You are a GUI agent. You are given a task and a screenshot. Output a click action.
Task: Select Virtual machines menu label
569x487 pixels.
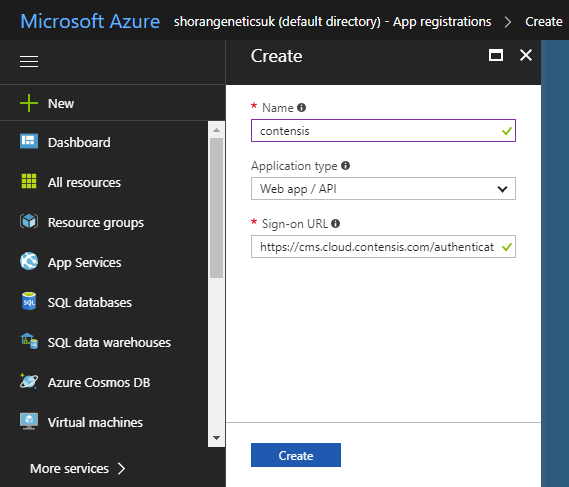[x=95, y=422]
